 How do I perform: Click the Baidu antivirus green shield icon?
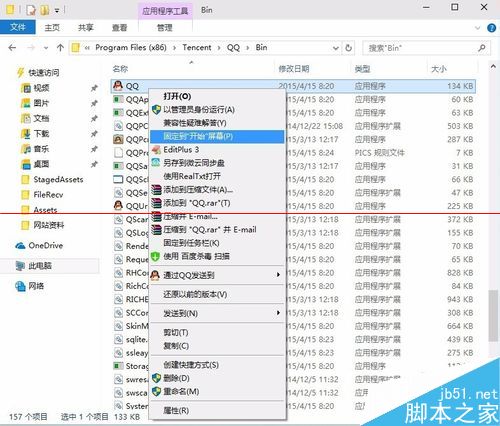click(156, 256)
